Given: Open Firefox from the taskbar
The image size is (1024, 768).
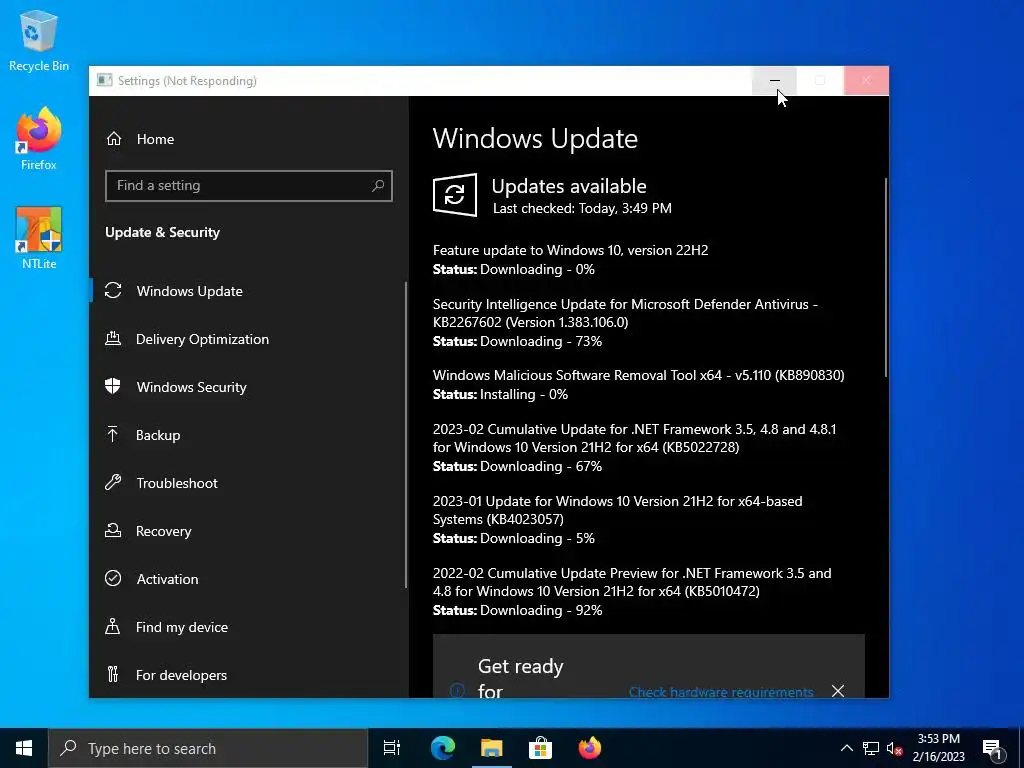Looking at the screenshot, I should pyautogui.click(x=590, y=748).
